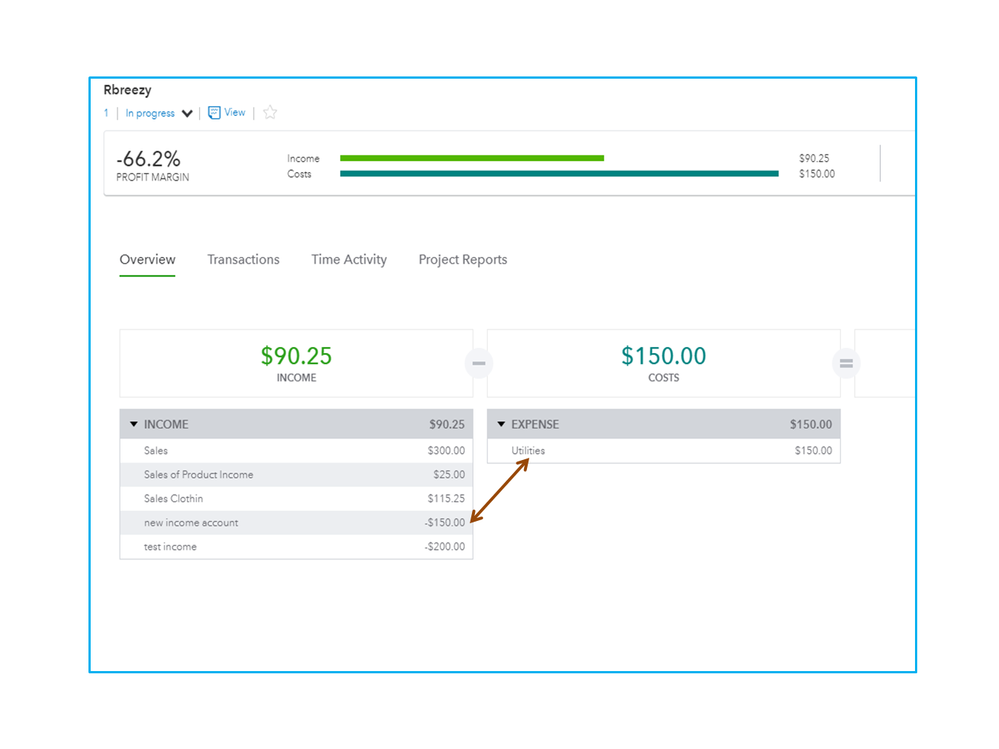The image size is (999, 749).
Task: Open the In progress status dropdown
Action: [x=159, y=113]
